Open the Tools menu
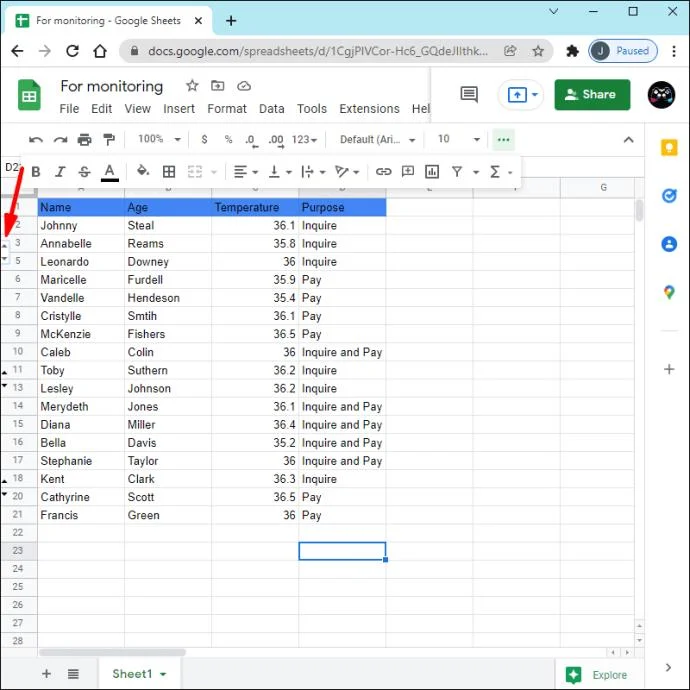690x690 pixels. (312, 109)
